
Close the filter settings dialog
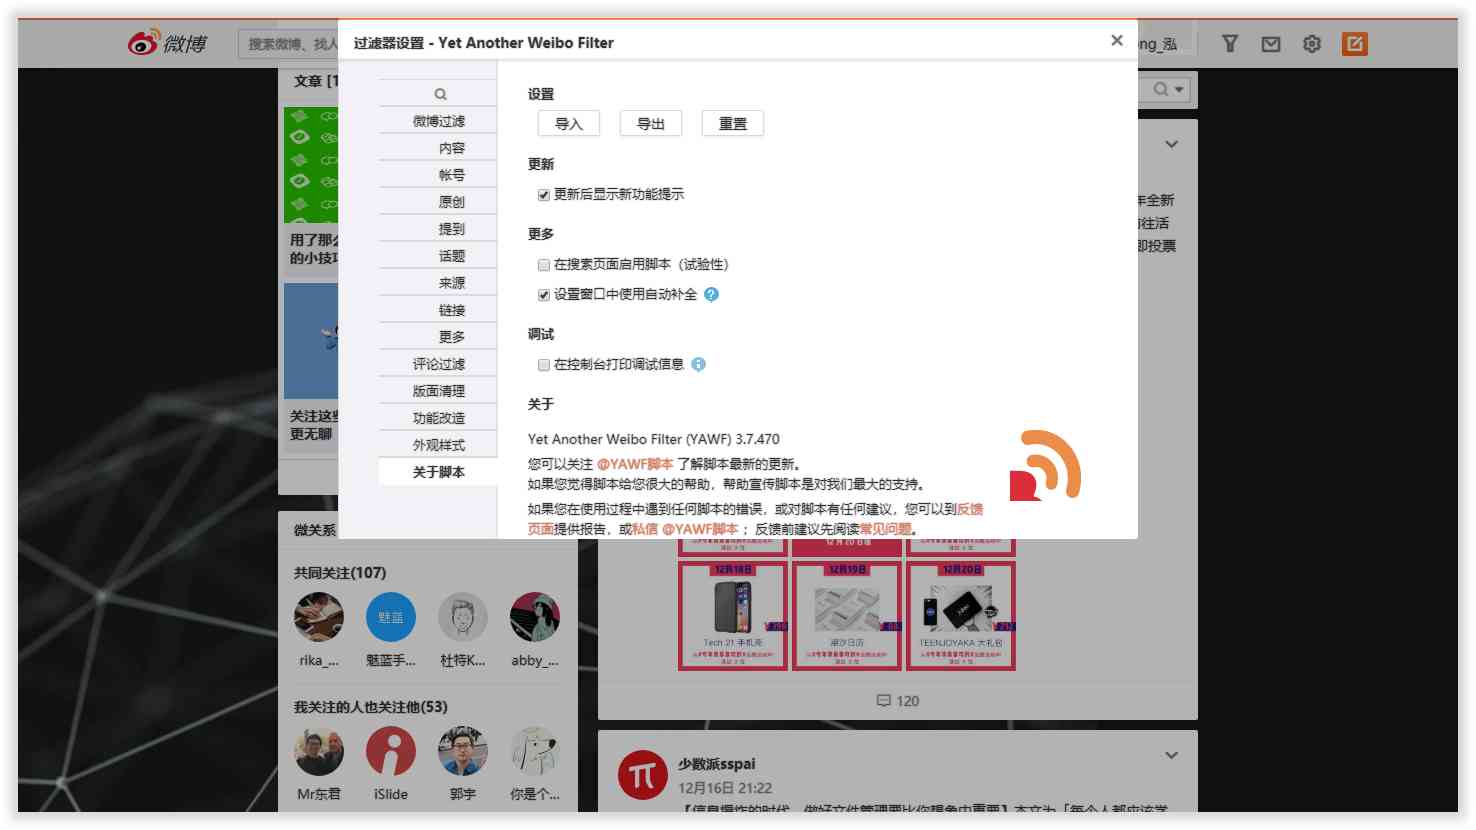1117,40
